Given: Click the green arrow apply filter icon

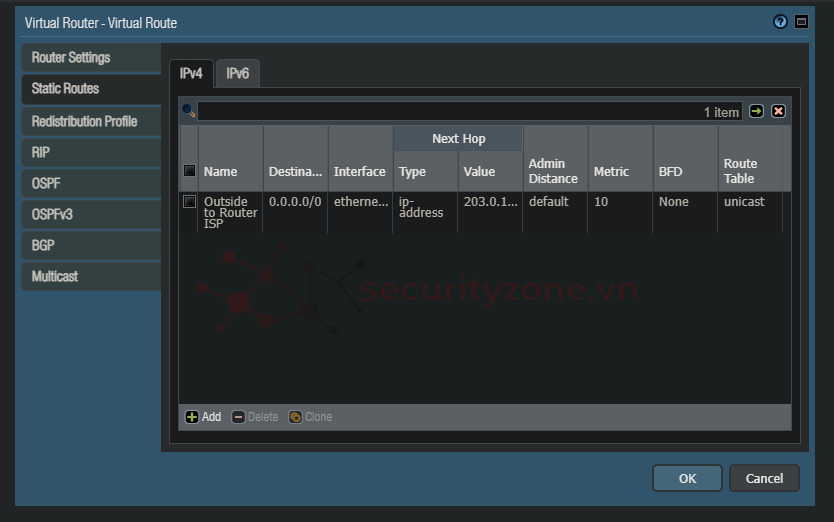Looking at the screenshot, I should click(756, 111).
